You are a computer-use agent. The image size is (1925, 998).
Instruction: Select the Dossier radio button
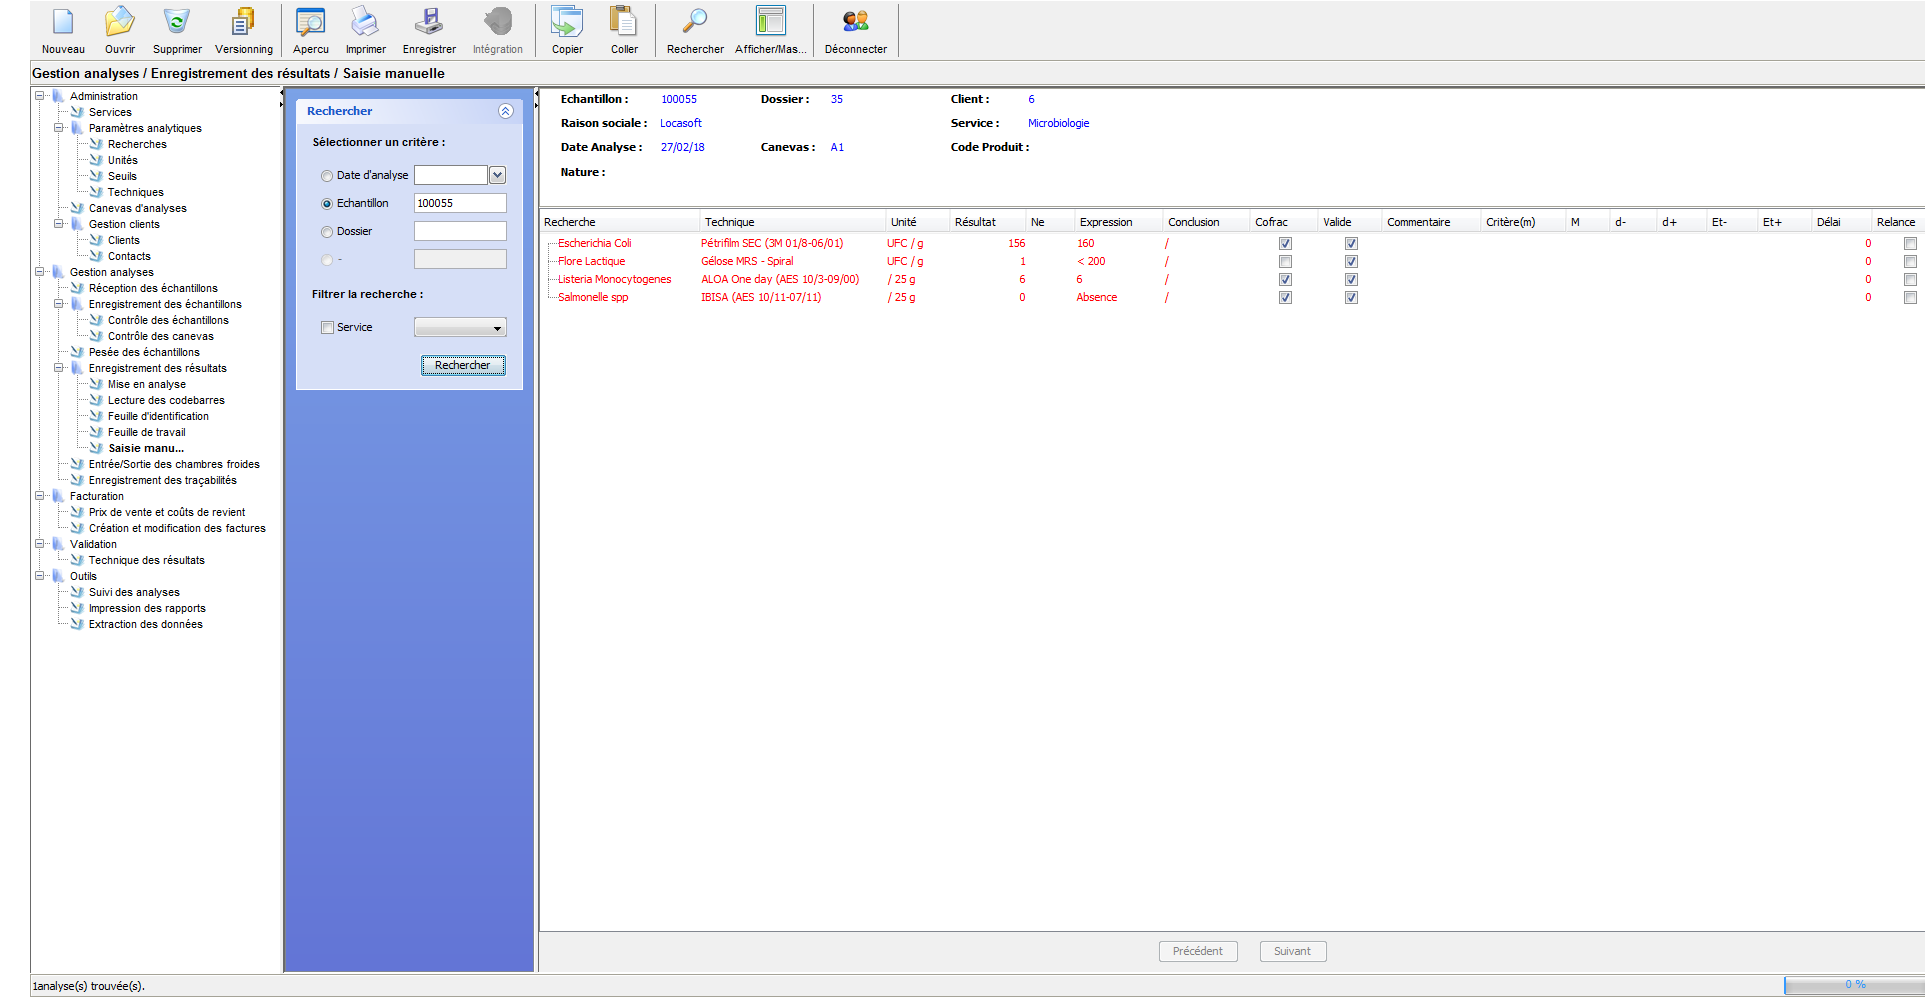click(327, 232)
